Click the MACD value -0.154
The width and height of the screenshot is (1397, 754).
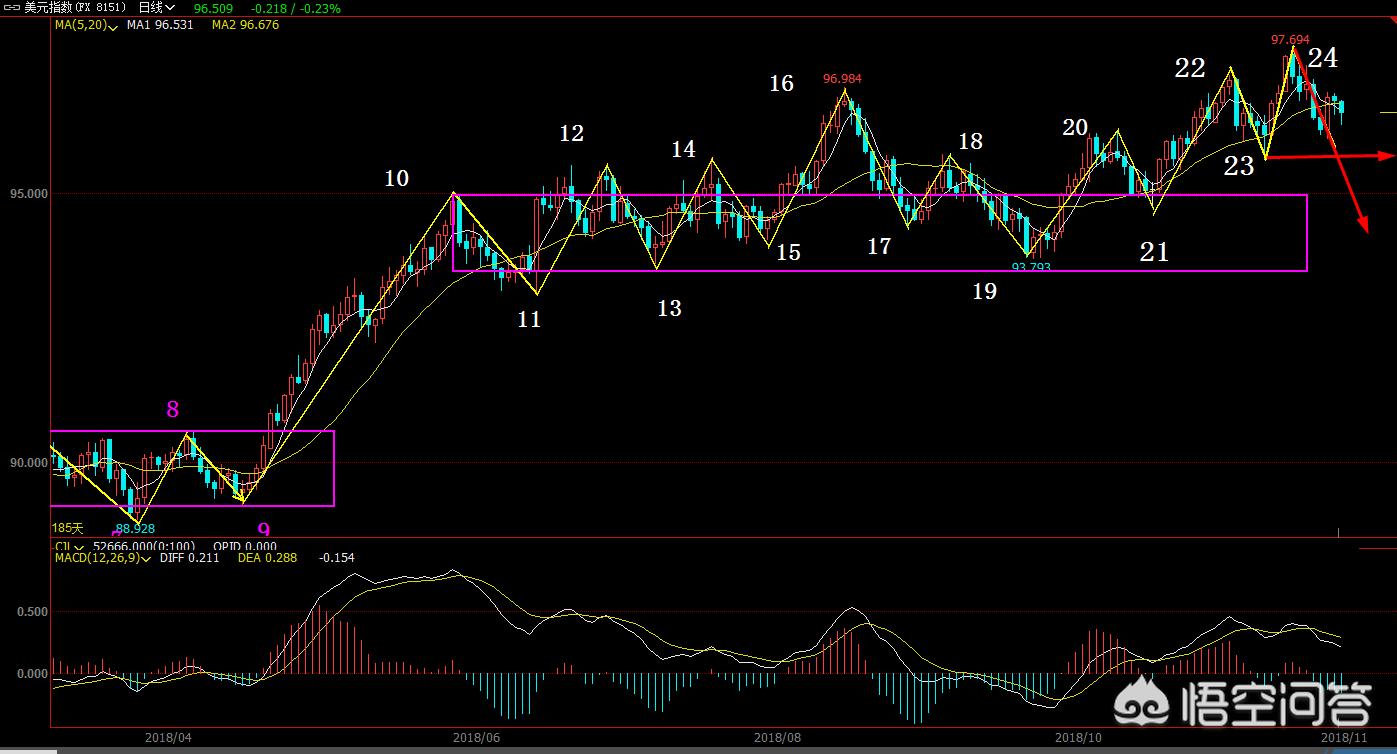tap(337, 558)
